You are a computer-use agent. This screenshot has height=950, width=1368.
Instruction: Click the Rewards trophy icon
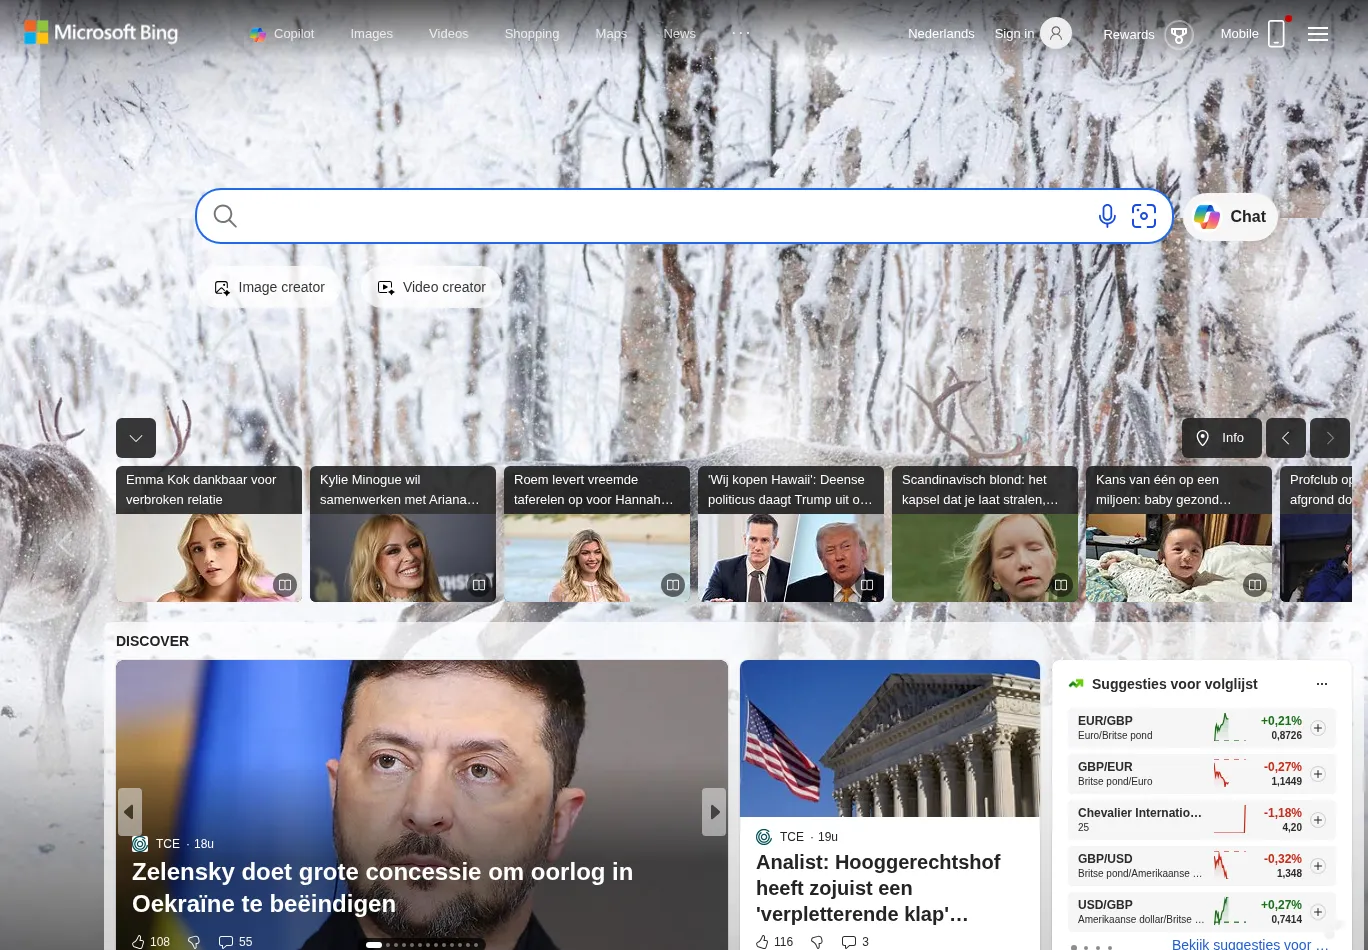click(1179, 35)
